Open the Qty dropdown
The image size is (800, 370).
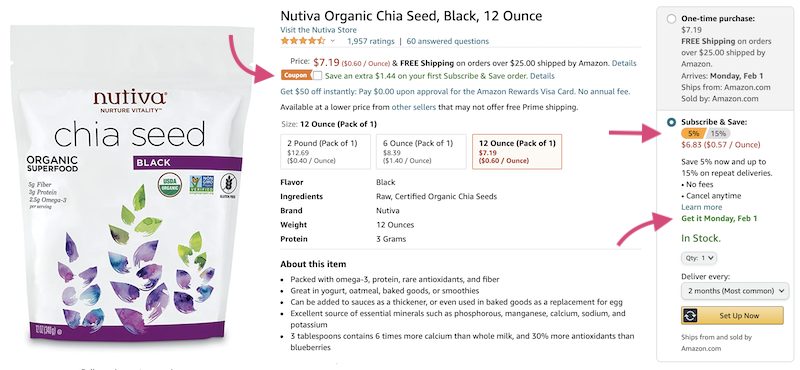(x=699, y=258)
